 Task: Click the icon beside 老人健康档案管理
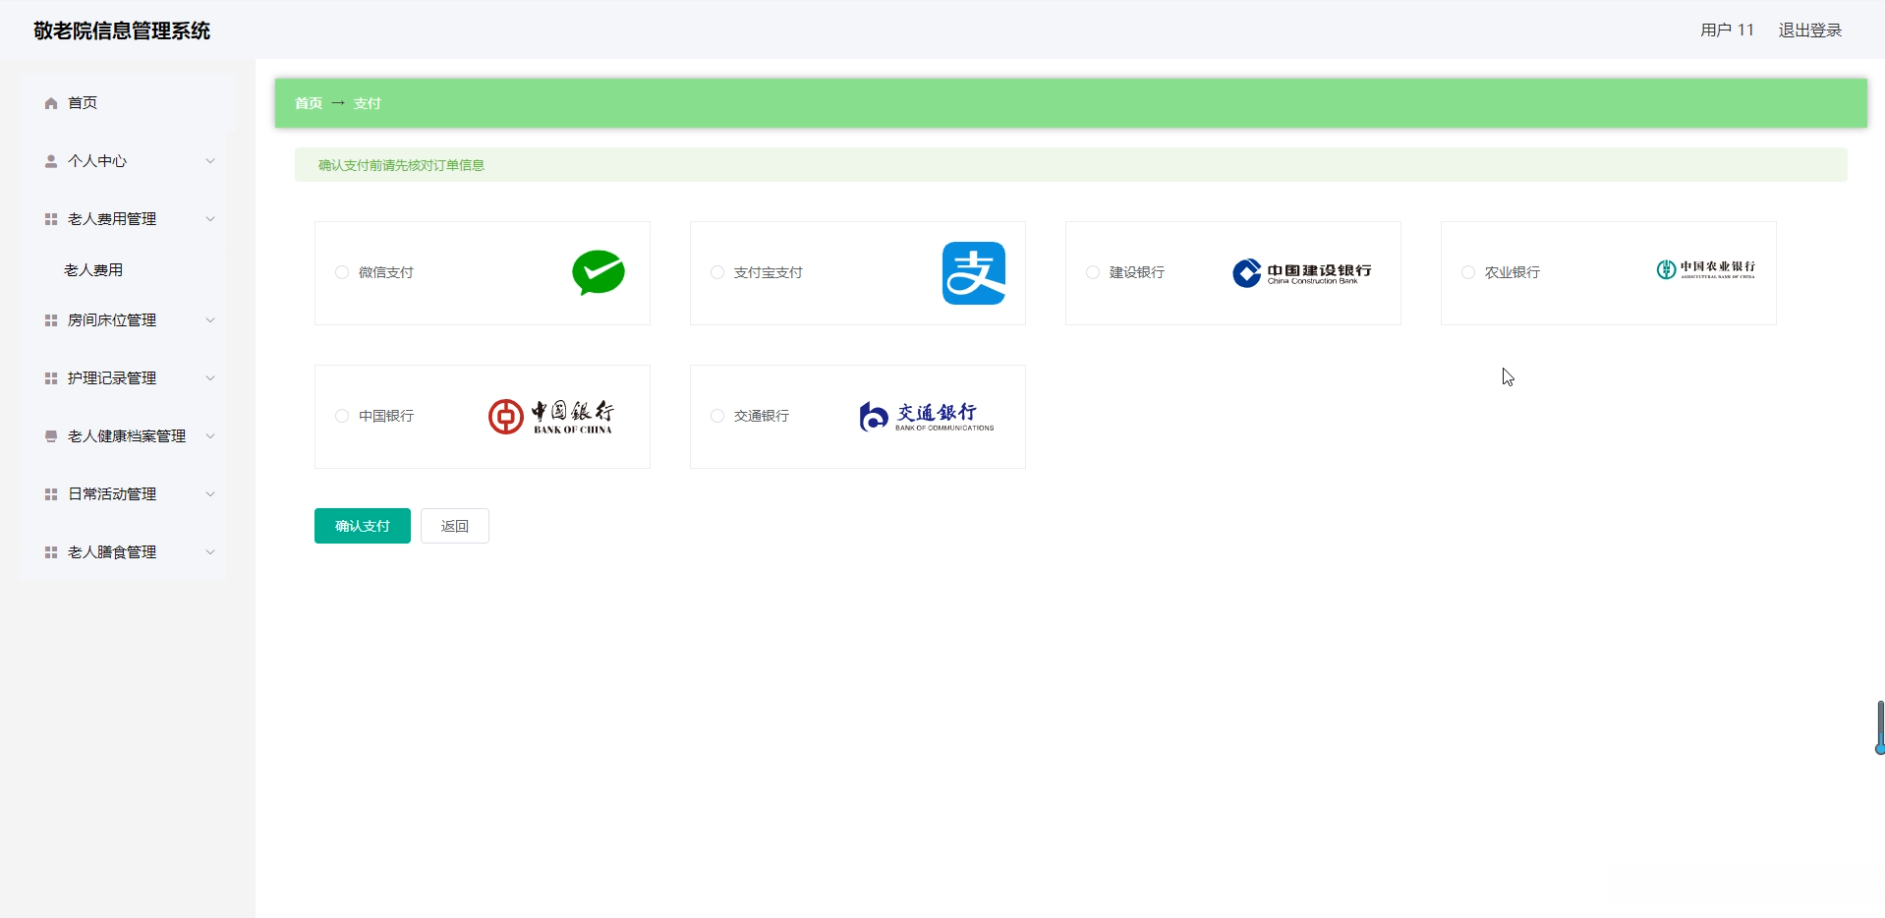click(51, 436)
